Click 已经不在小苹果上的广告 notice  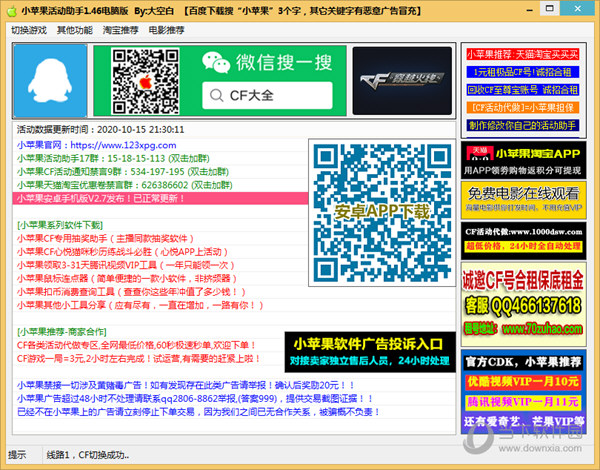click(198, 412)
